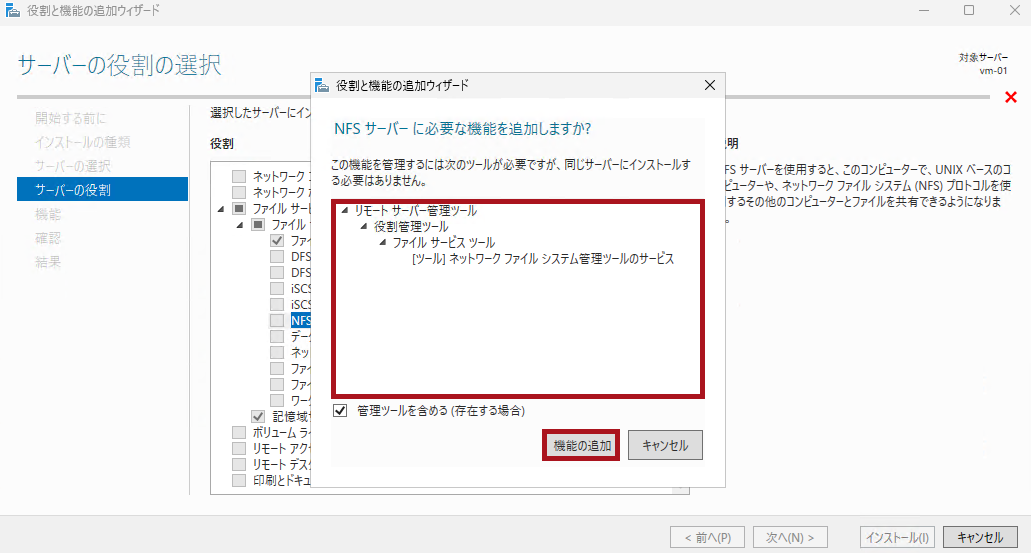
Task: Toggle the NFS role checkbox
Action: point(277,321)
